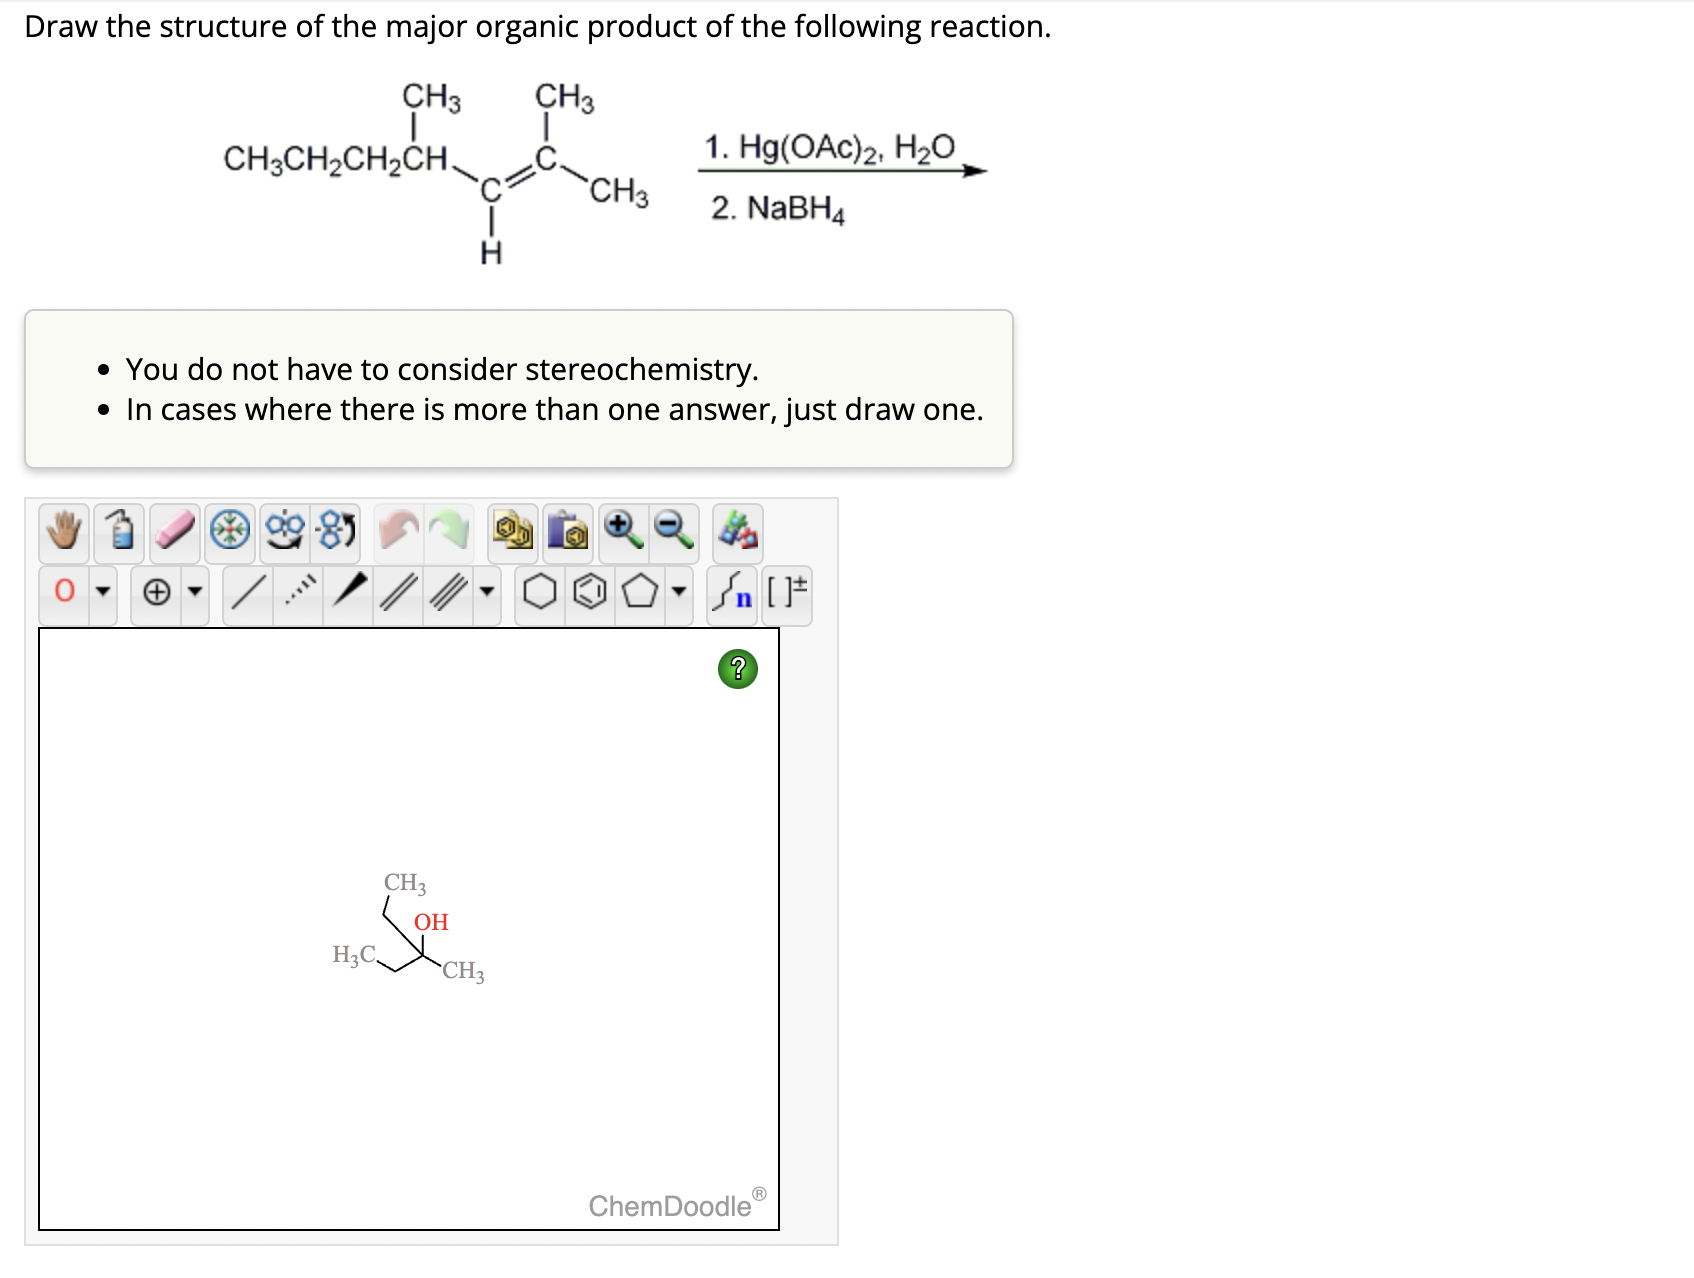Open the element selector dropdown
1694x1278 pixels.
pos(104,592)
